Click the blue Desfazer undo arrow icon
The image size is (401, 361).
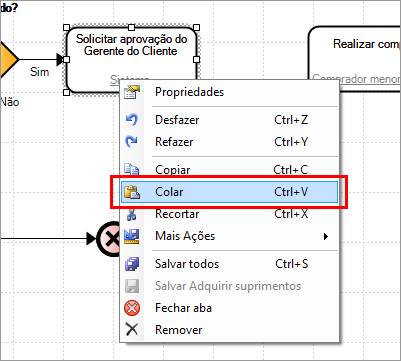(132, 120)
